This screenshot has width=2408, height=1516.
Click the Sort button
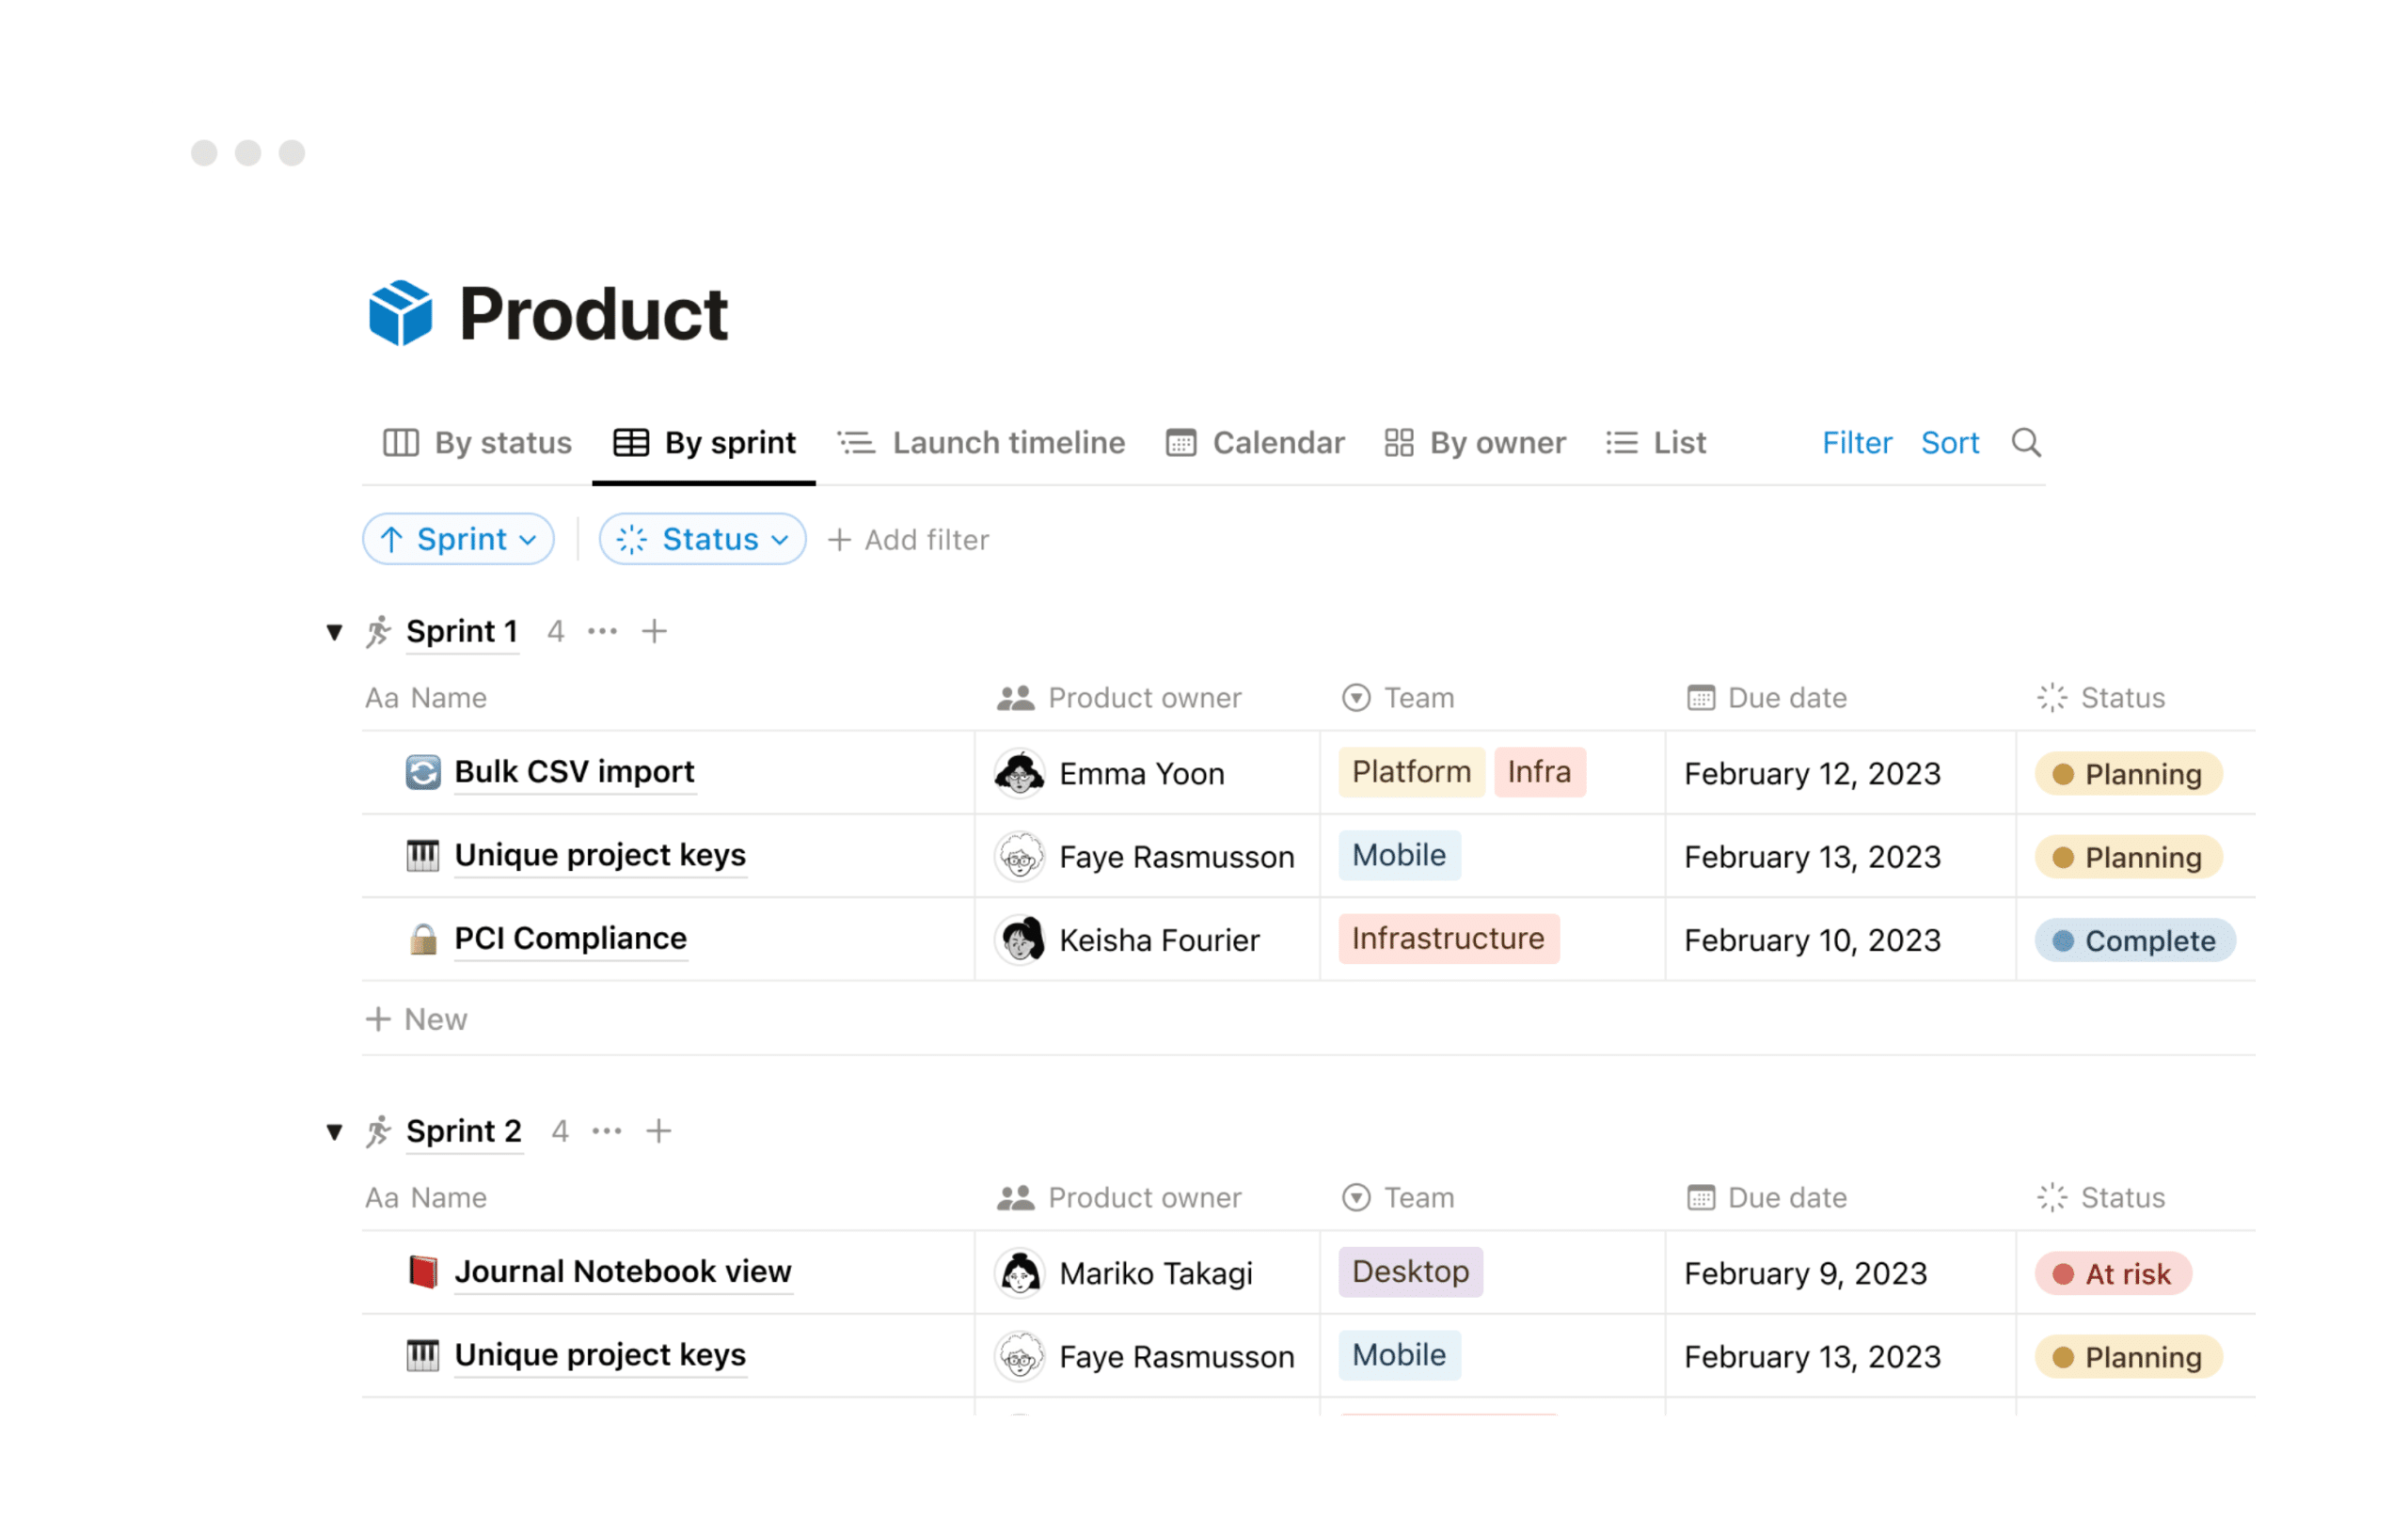click(1950, 442)
